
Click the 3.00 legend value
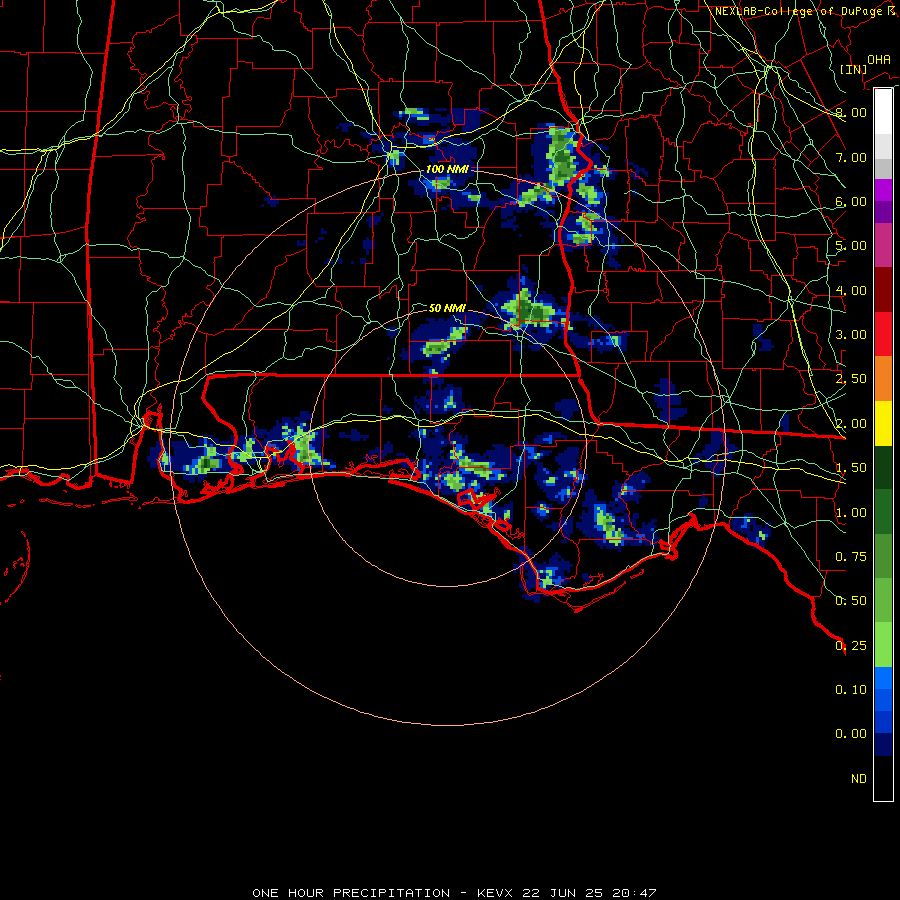pyautogui.click(x=851, y=335)
